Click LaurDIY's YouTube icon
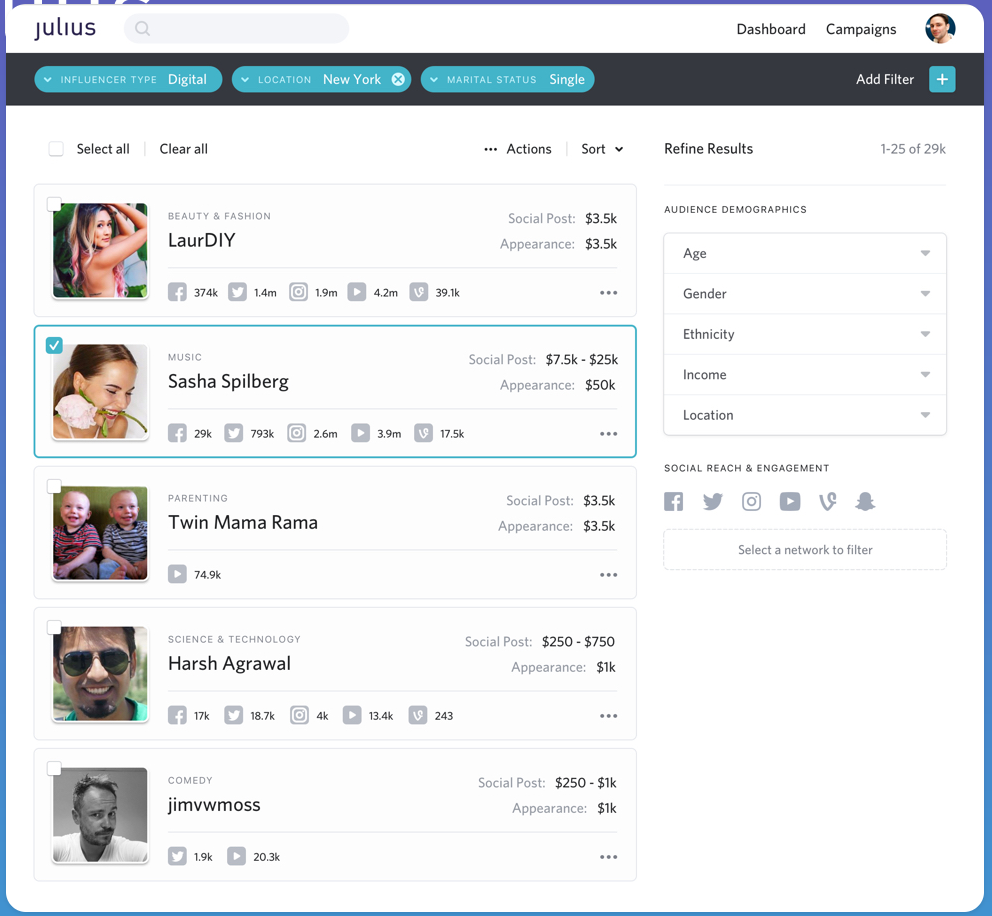 coord(357,292)
